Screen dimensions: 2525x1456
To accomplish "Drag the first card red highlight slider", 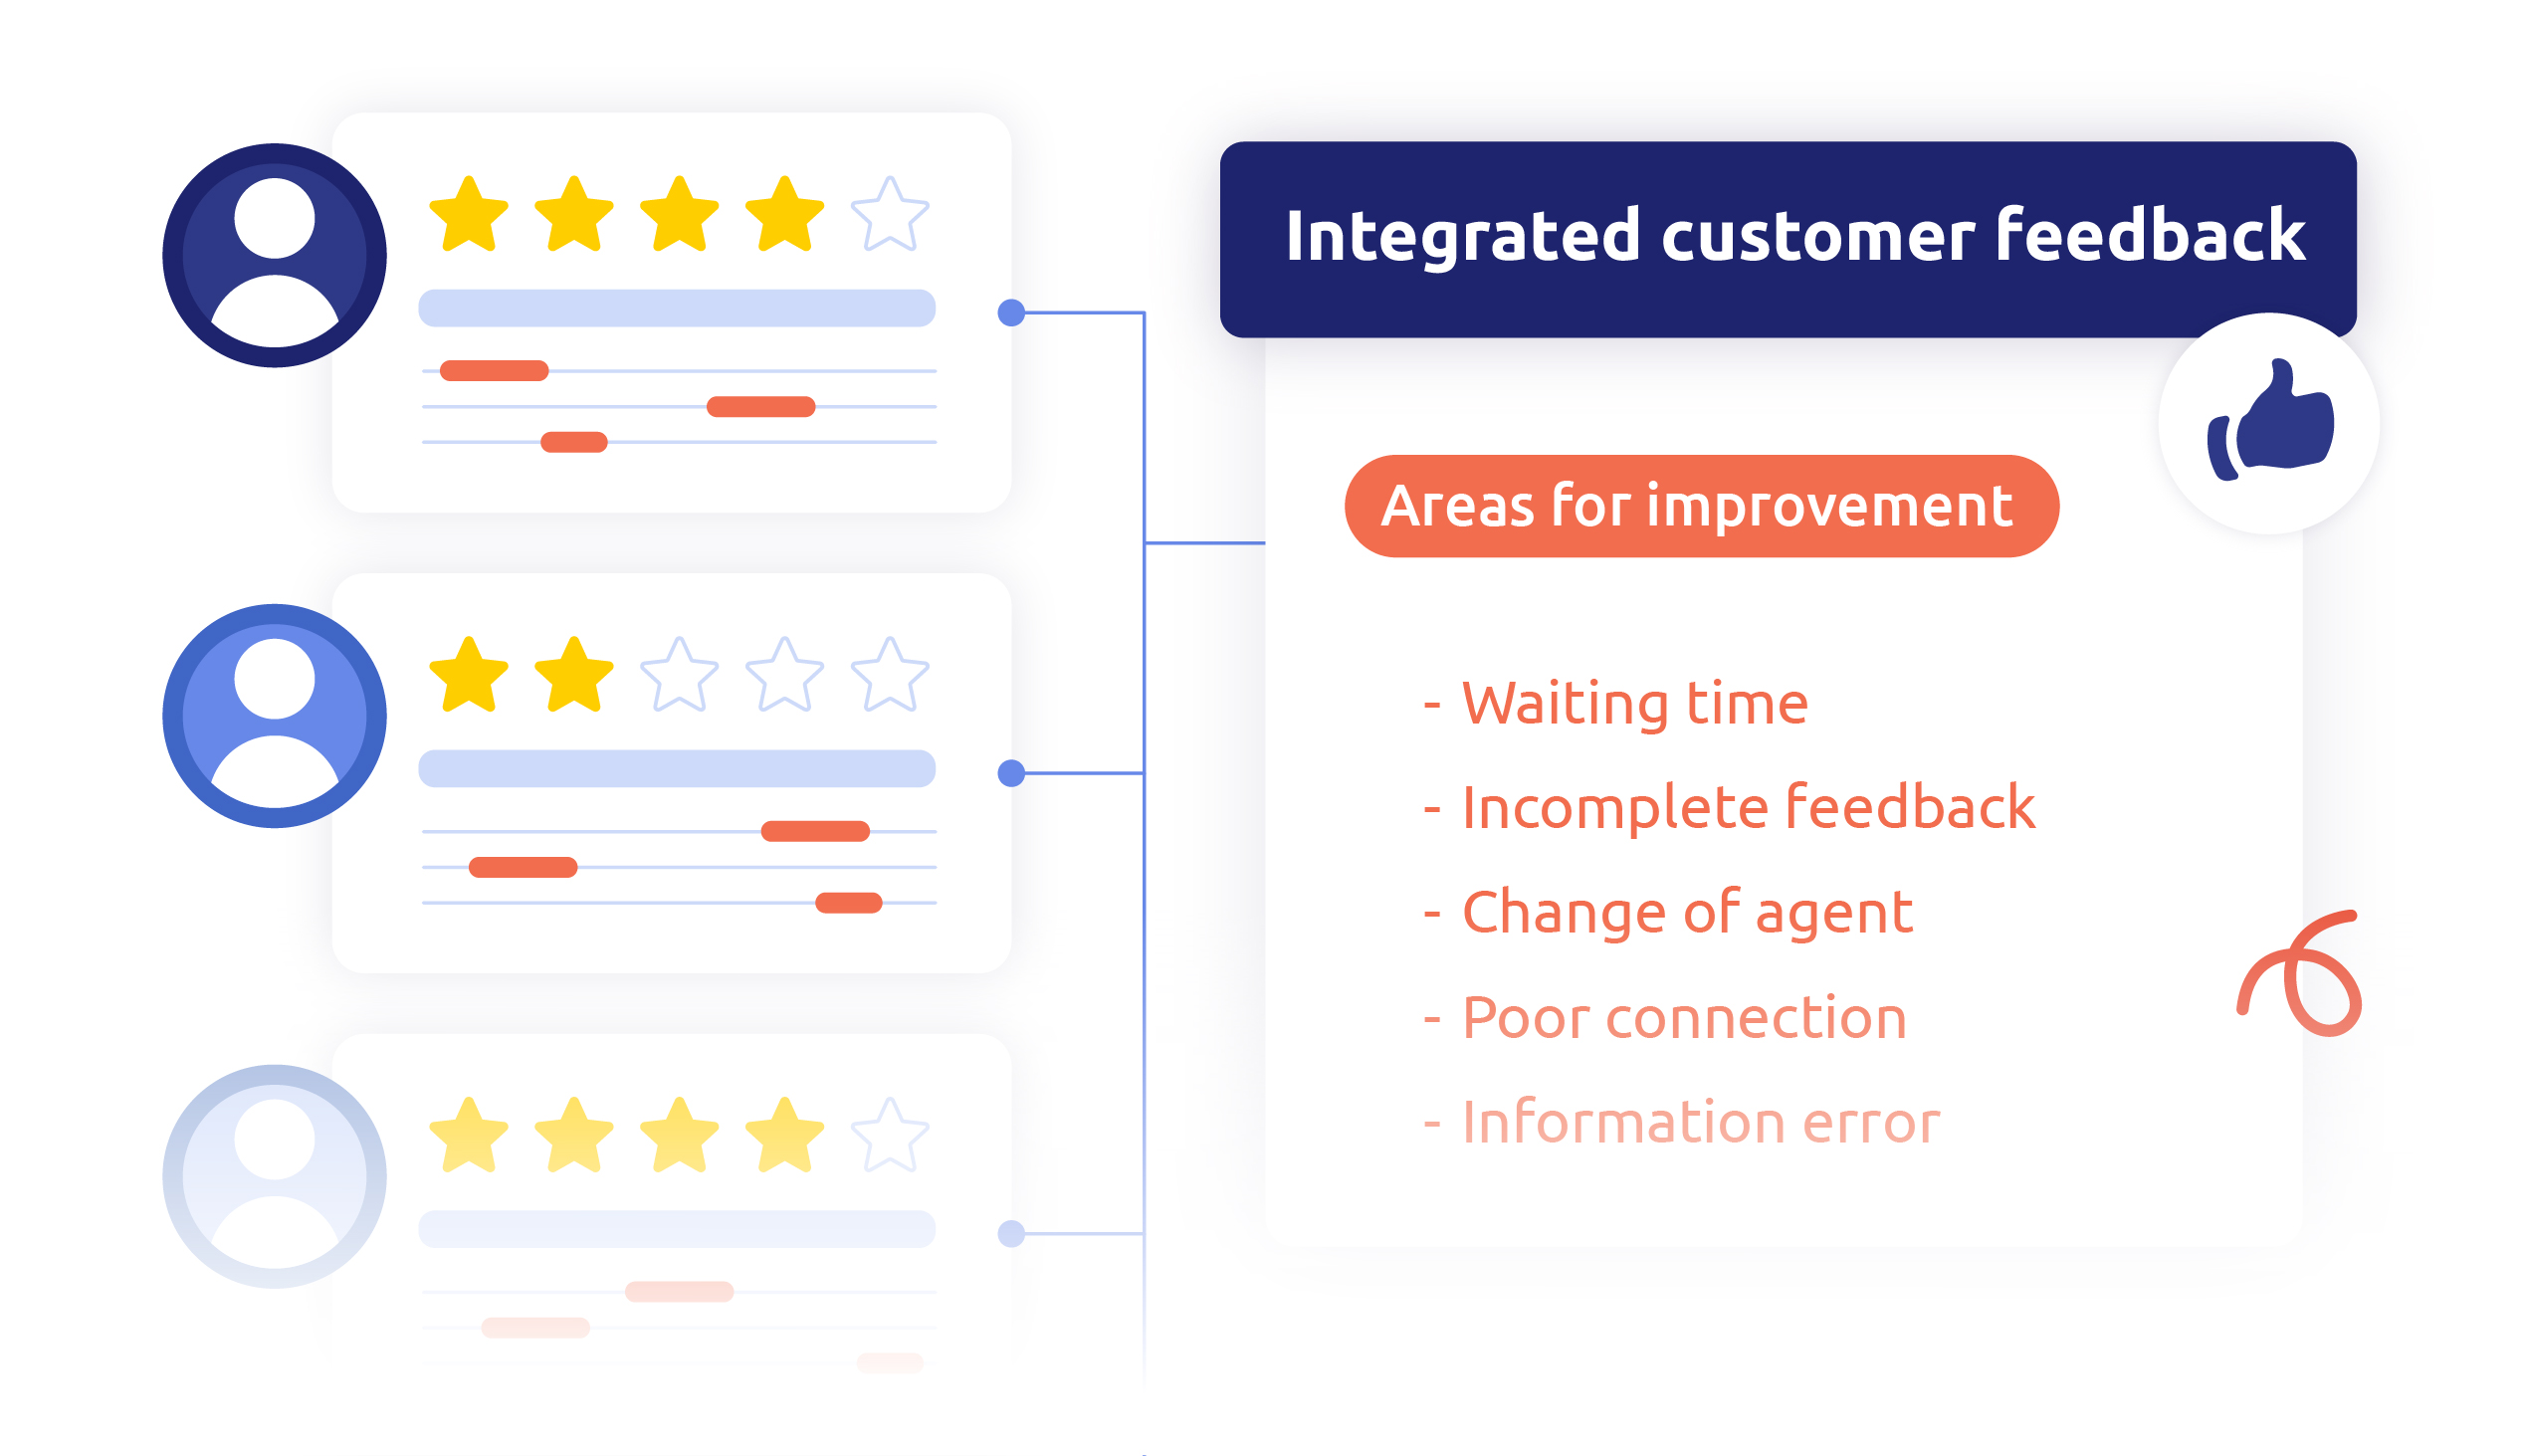I will pyautogui.click(x=493, y=367).
